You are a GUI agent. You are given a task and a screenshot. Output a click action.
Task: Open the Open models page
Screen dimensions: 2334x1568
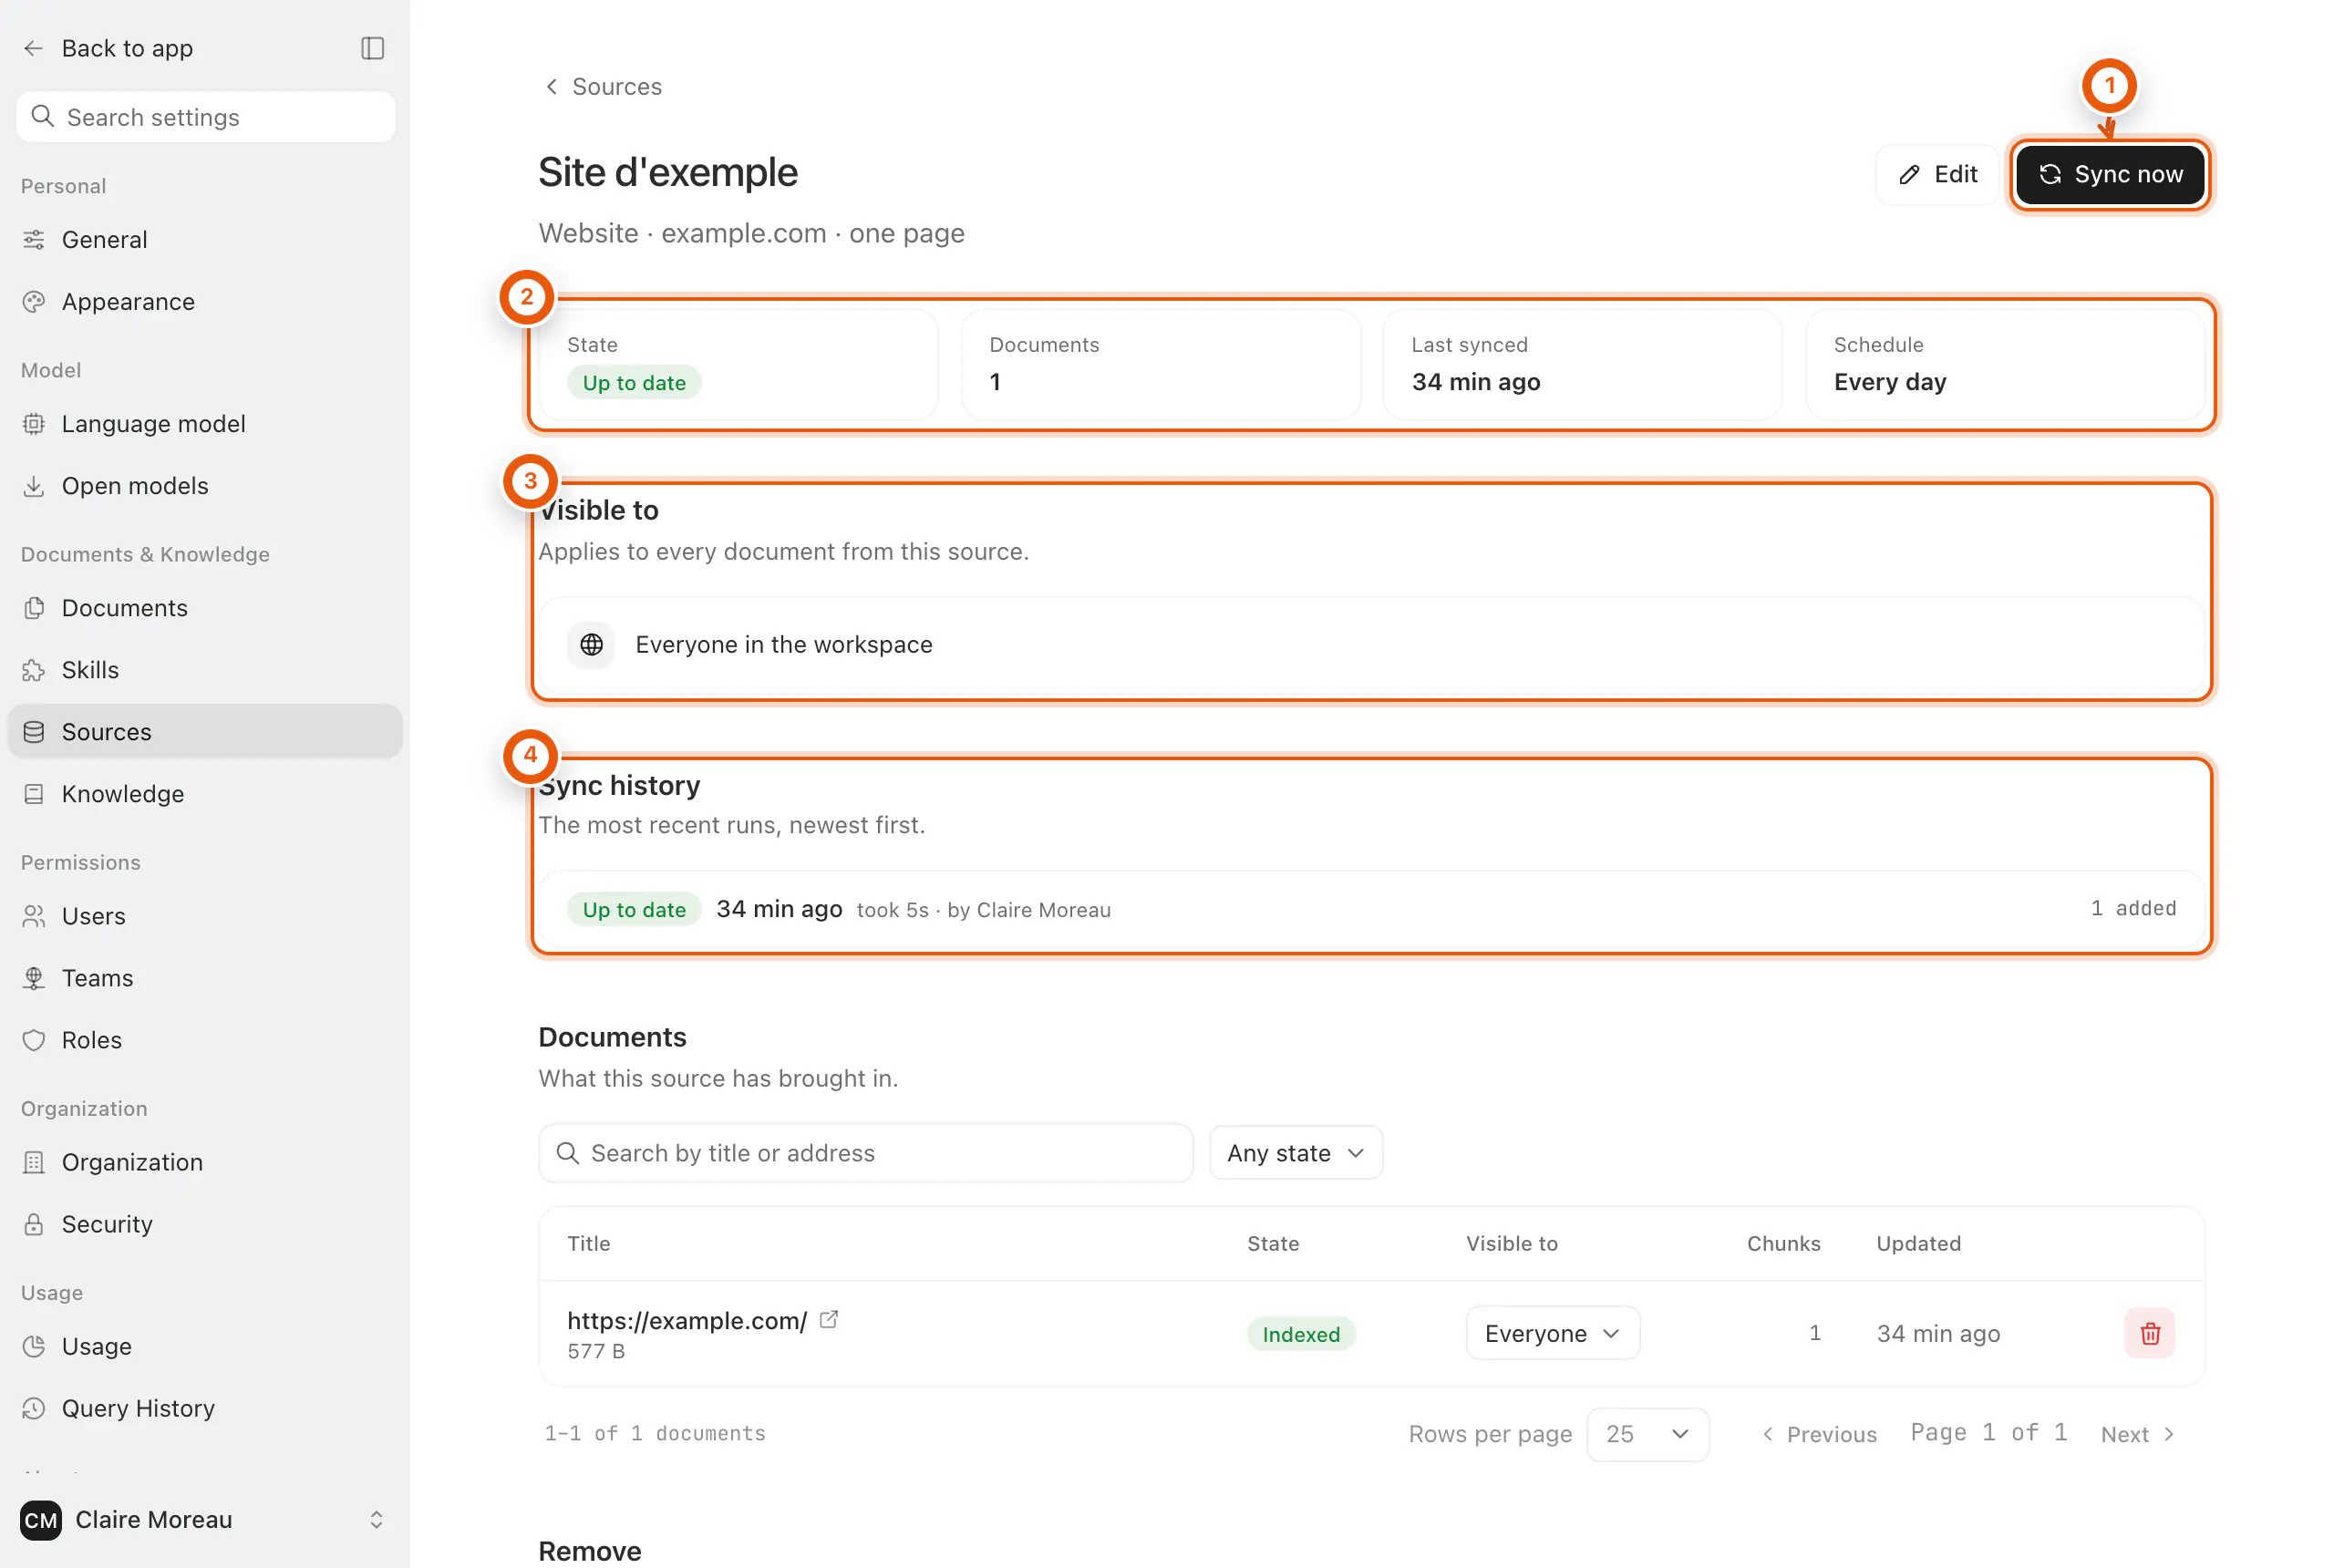tap(205, 486)
